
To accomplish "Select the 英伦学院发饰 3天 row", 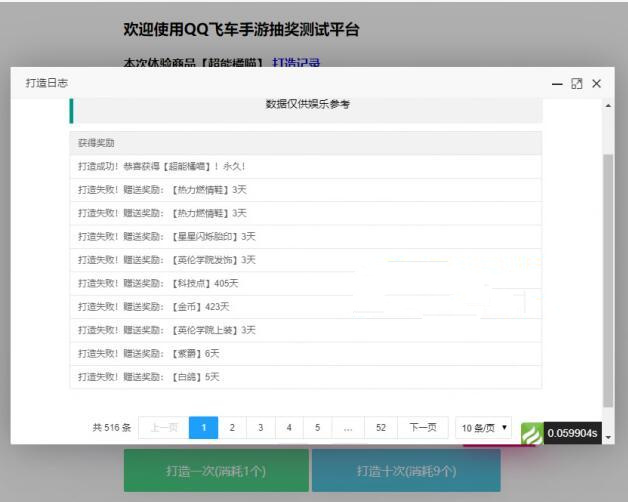I will pos(306,260).
